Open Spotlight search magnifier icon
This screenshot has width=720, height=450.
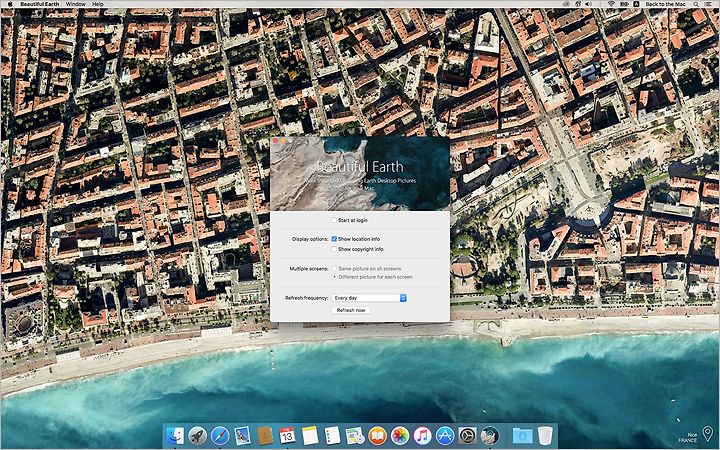[696, 4]
